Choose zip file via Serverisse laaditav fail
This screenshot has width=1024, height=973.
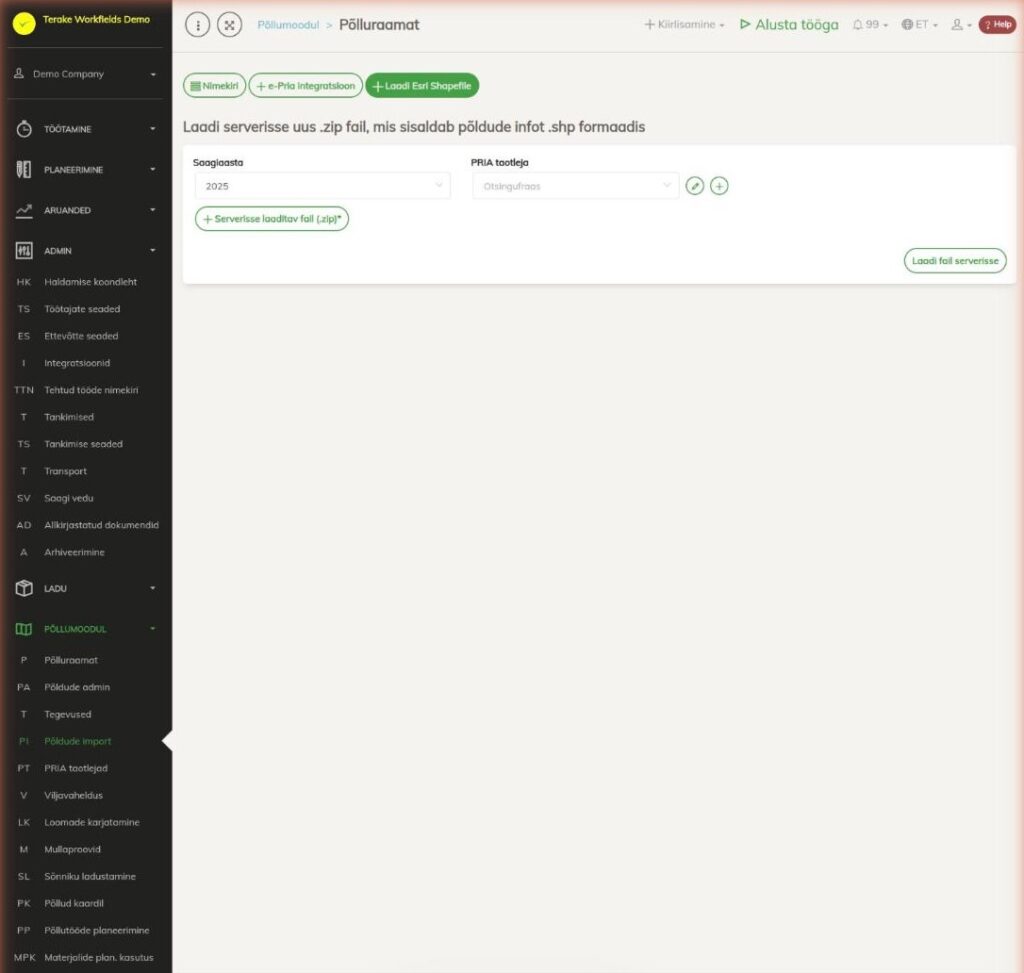click(x=272, y=219)
